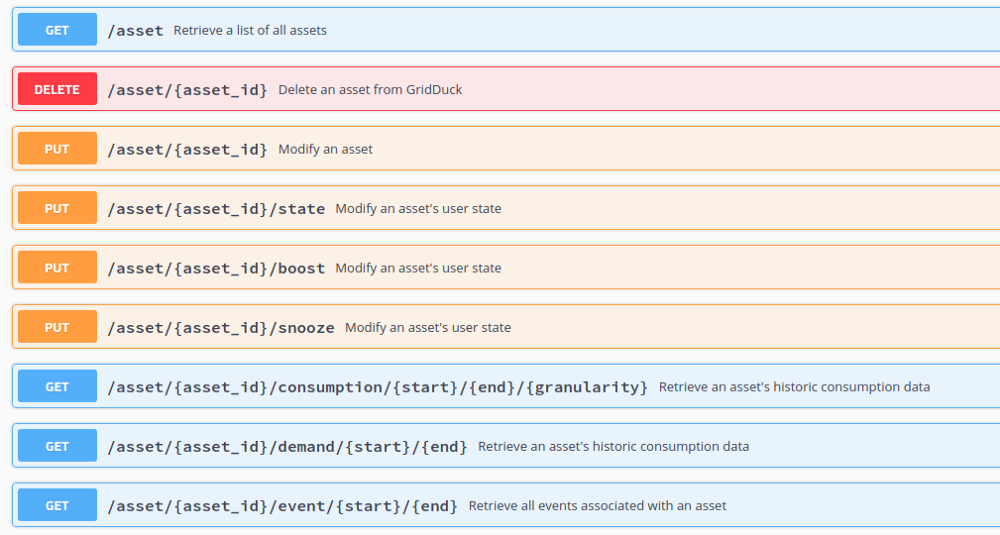Open the /asset/{asset_id}/state path
The image size is (1000, 535).
[x=216, y=209]
